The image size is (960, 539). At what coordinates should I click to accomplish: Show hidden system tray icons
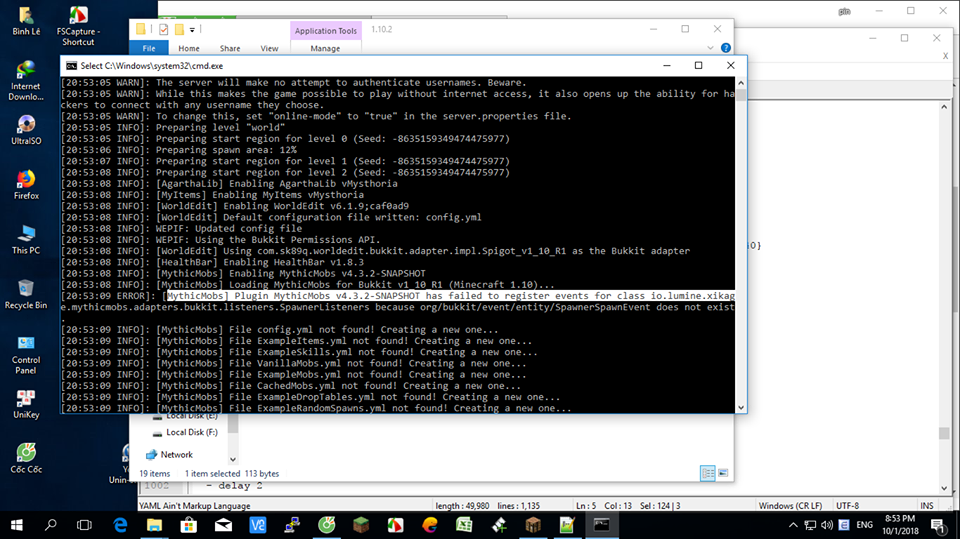coord(793,525)
